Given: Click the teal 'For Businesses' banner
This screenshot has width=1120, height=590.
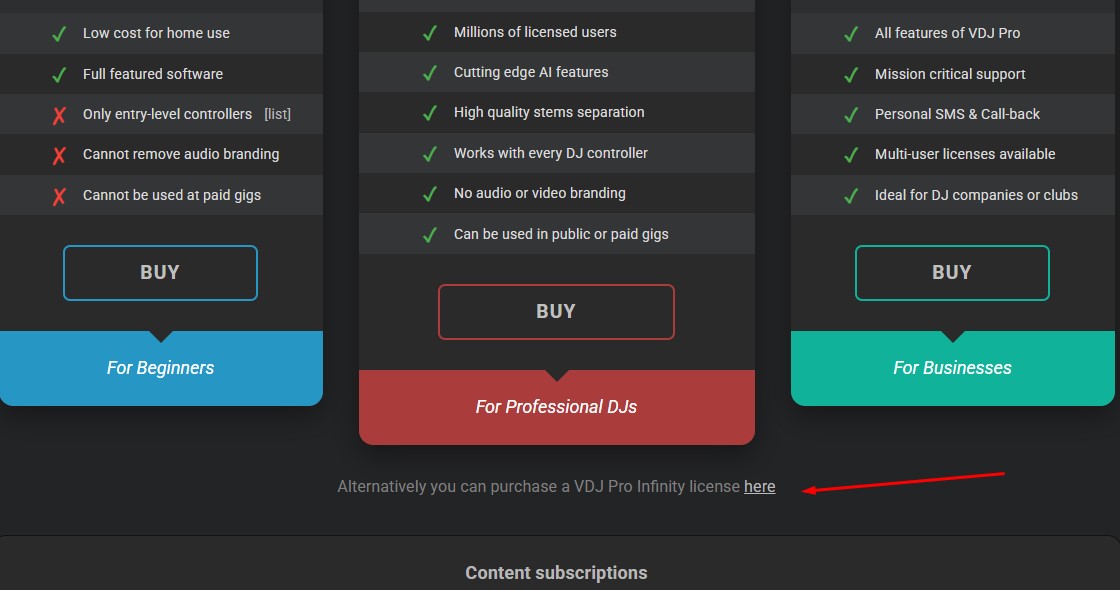Looking at the screenshot, I should point(952,368).
